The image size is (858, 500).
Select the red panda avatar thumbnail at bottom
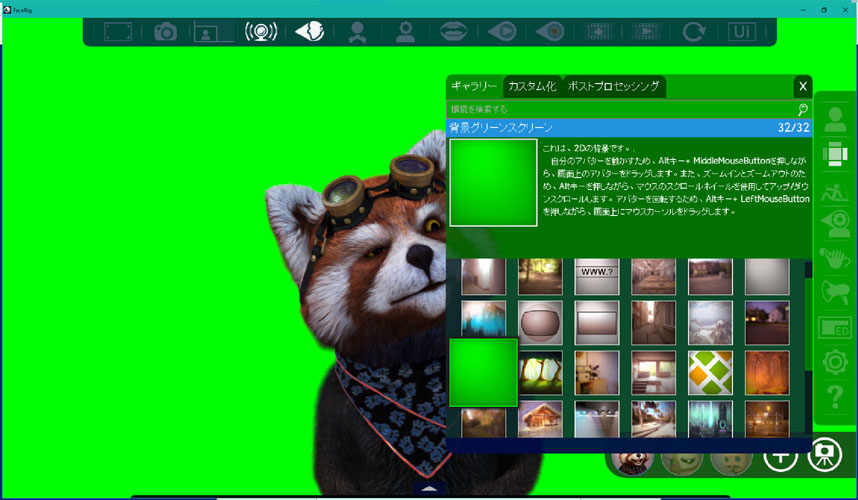tap(633, 462)
